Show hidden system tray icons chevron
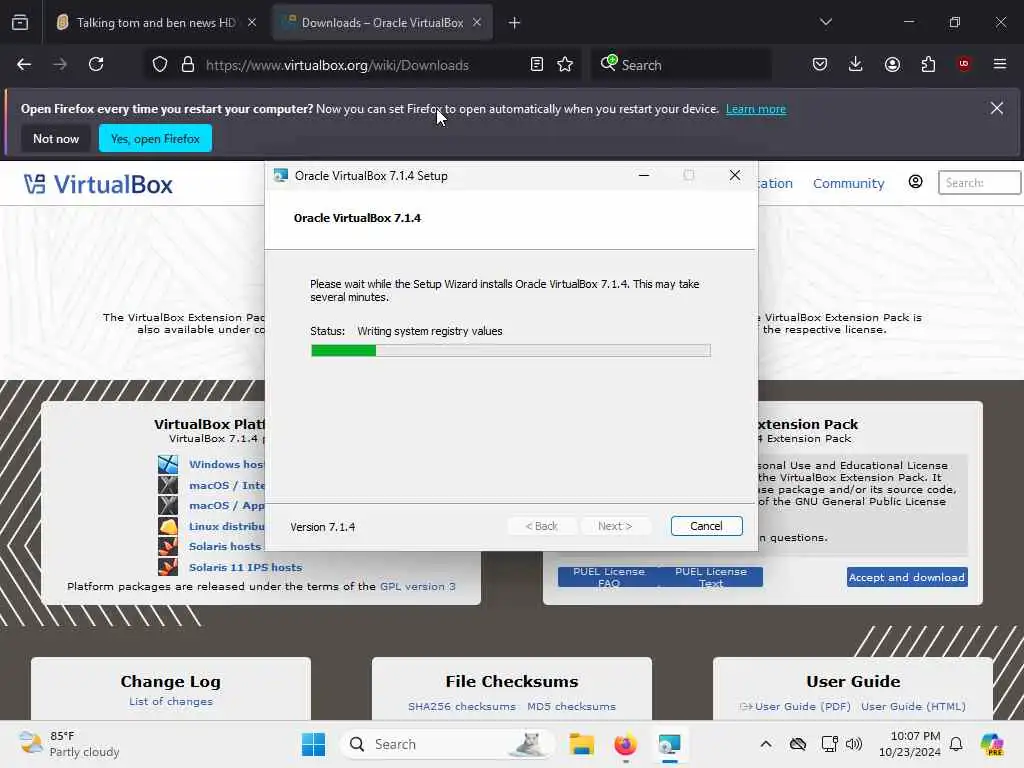 point(766,744)
